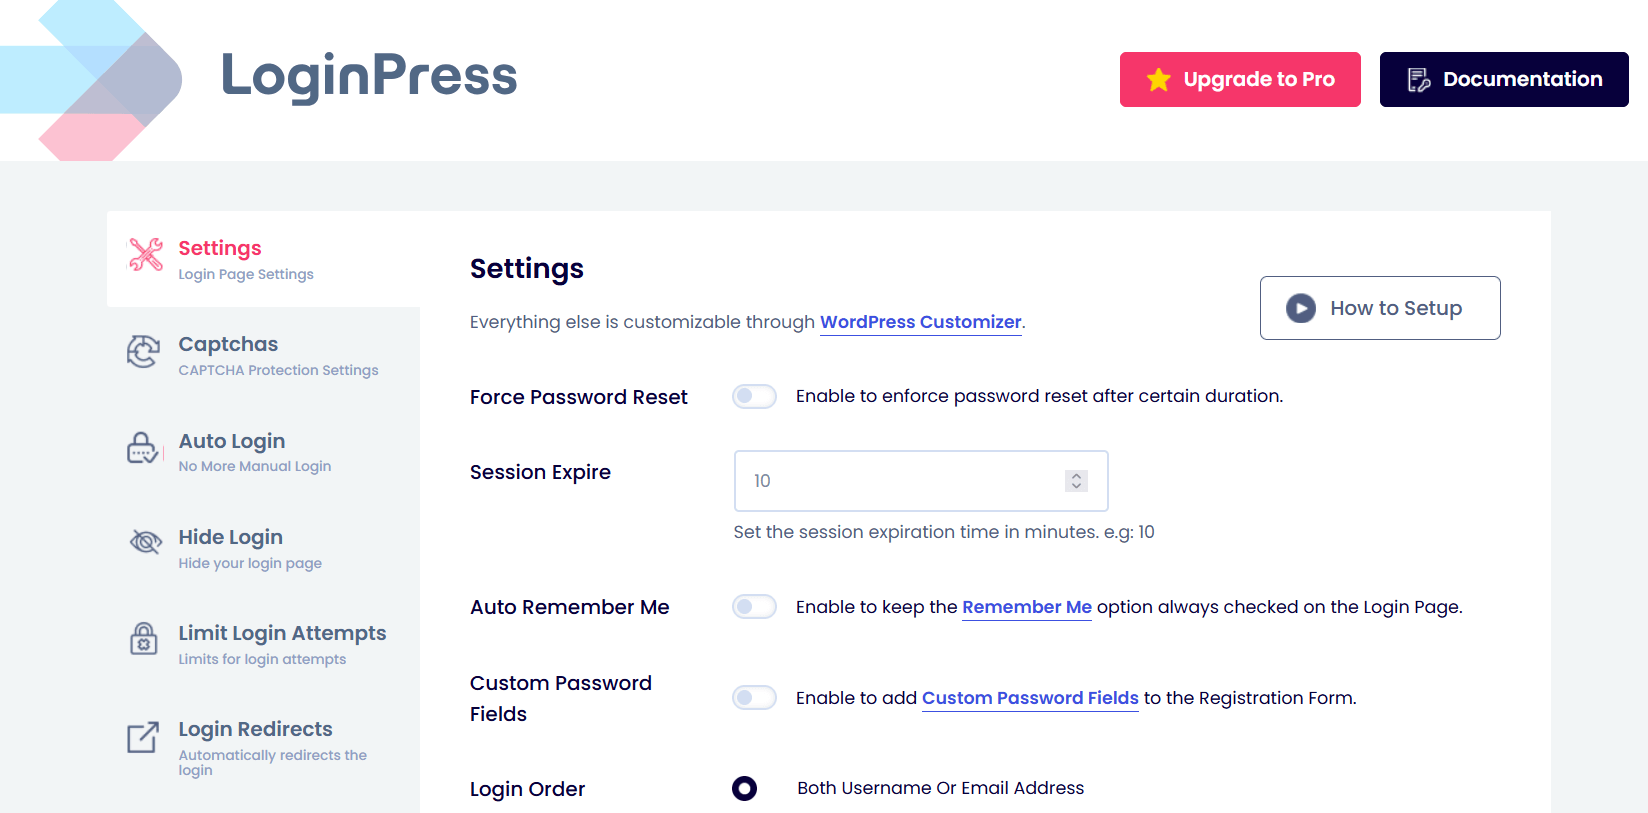Click the Limit Login Attempts lock icon

[144, 640]
